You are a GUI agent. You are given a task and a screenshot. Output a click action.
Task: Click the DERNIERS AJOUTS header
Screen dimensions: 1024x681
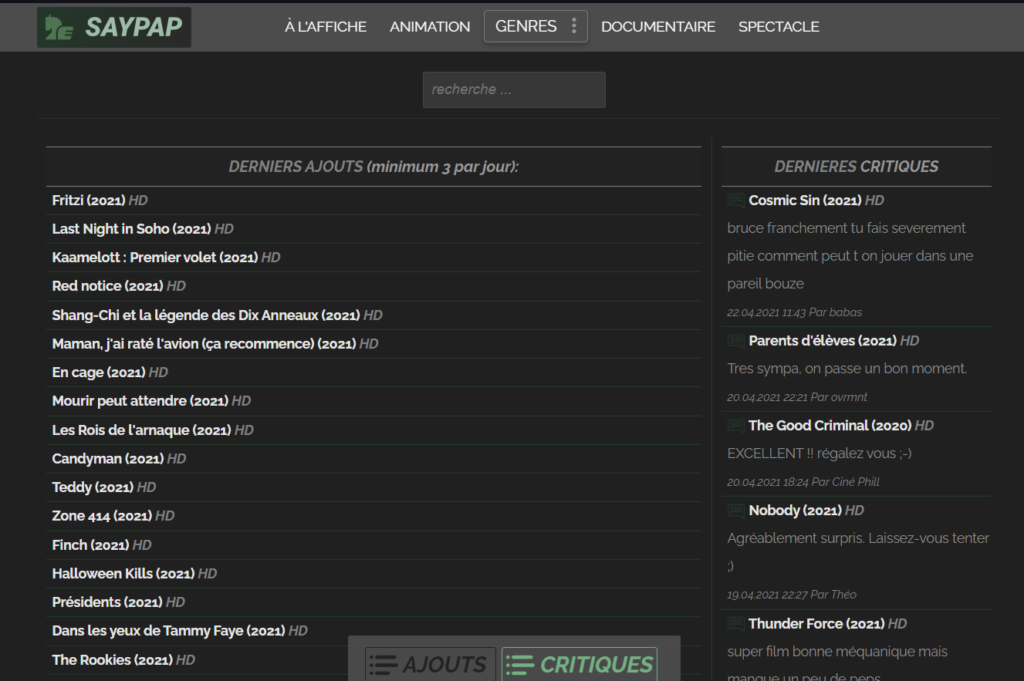point(374,167)
